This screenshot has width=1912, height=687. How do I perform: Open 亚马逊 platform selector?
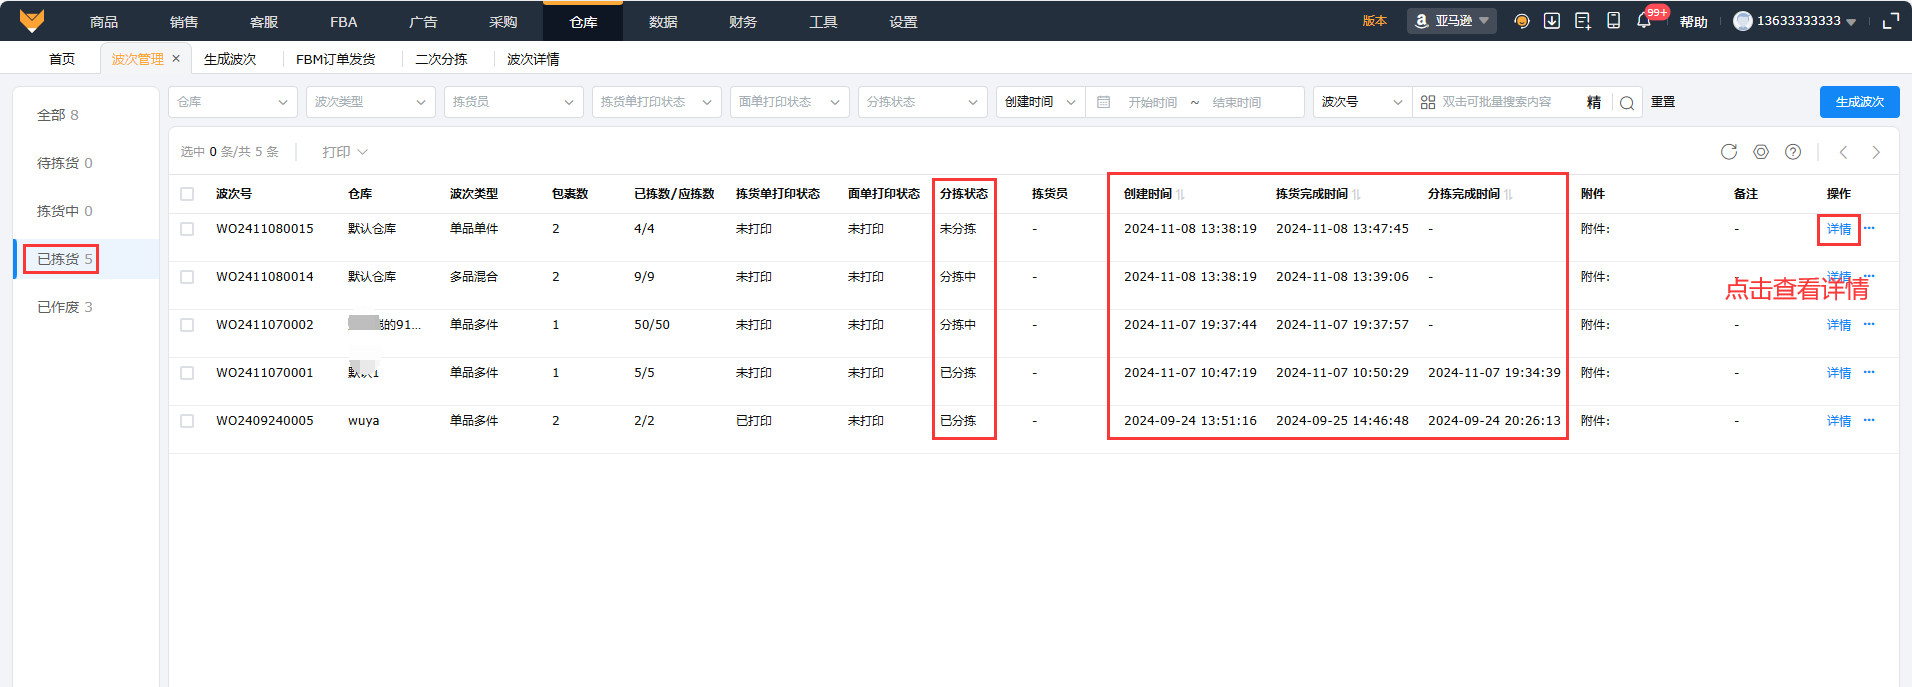click(1452, 21)
